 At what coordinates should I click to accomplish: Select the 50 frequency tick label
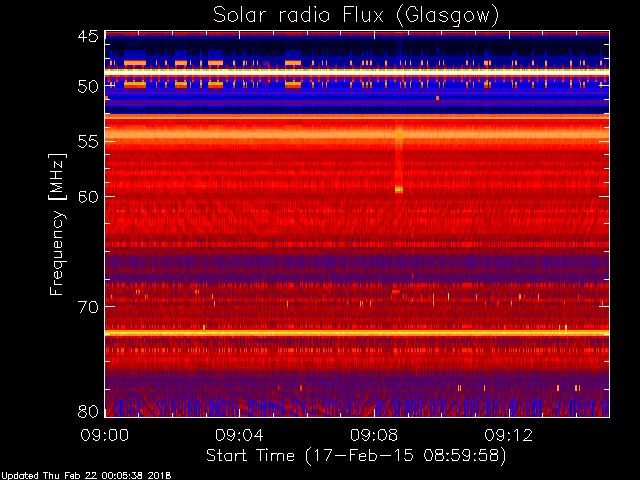(88, 87)
